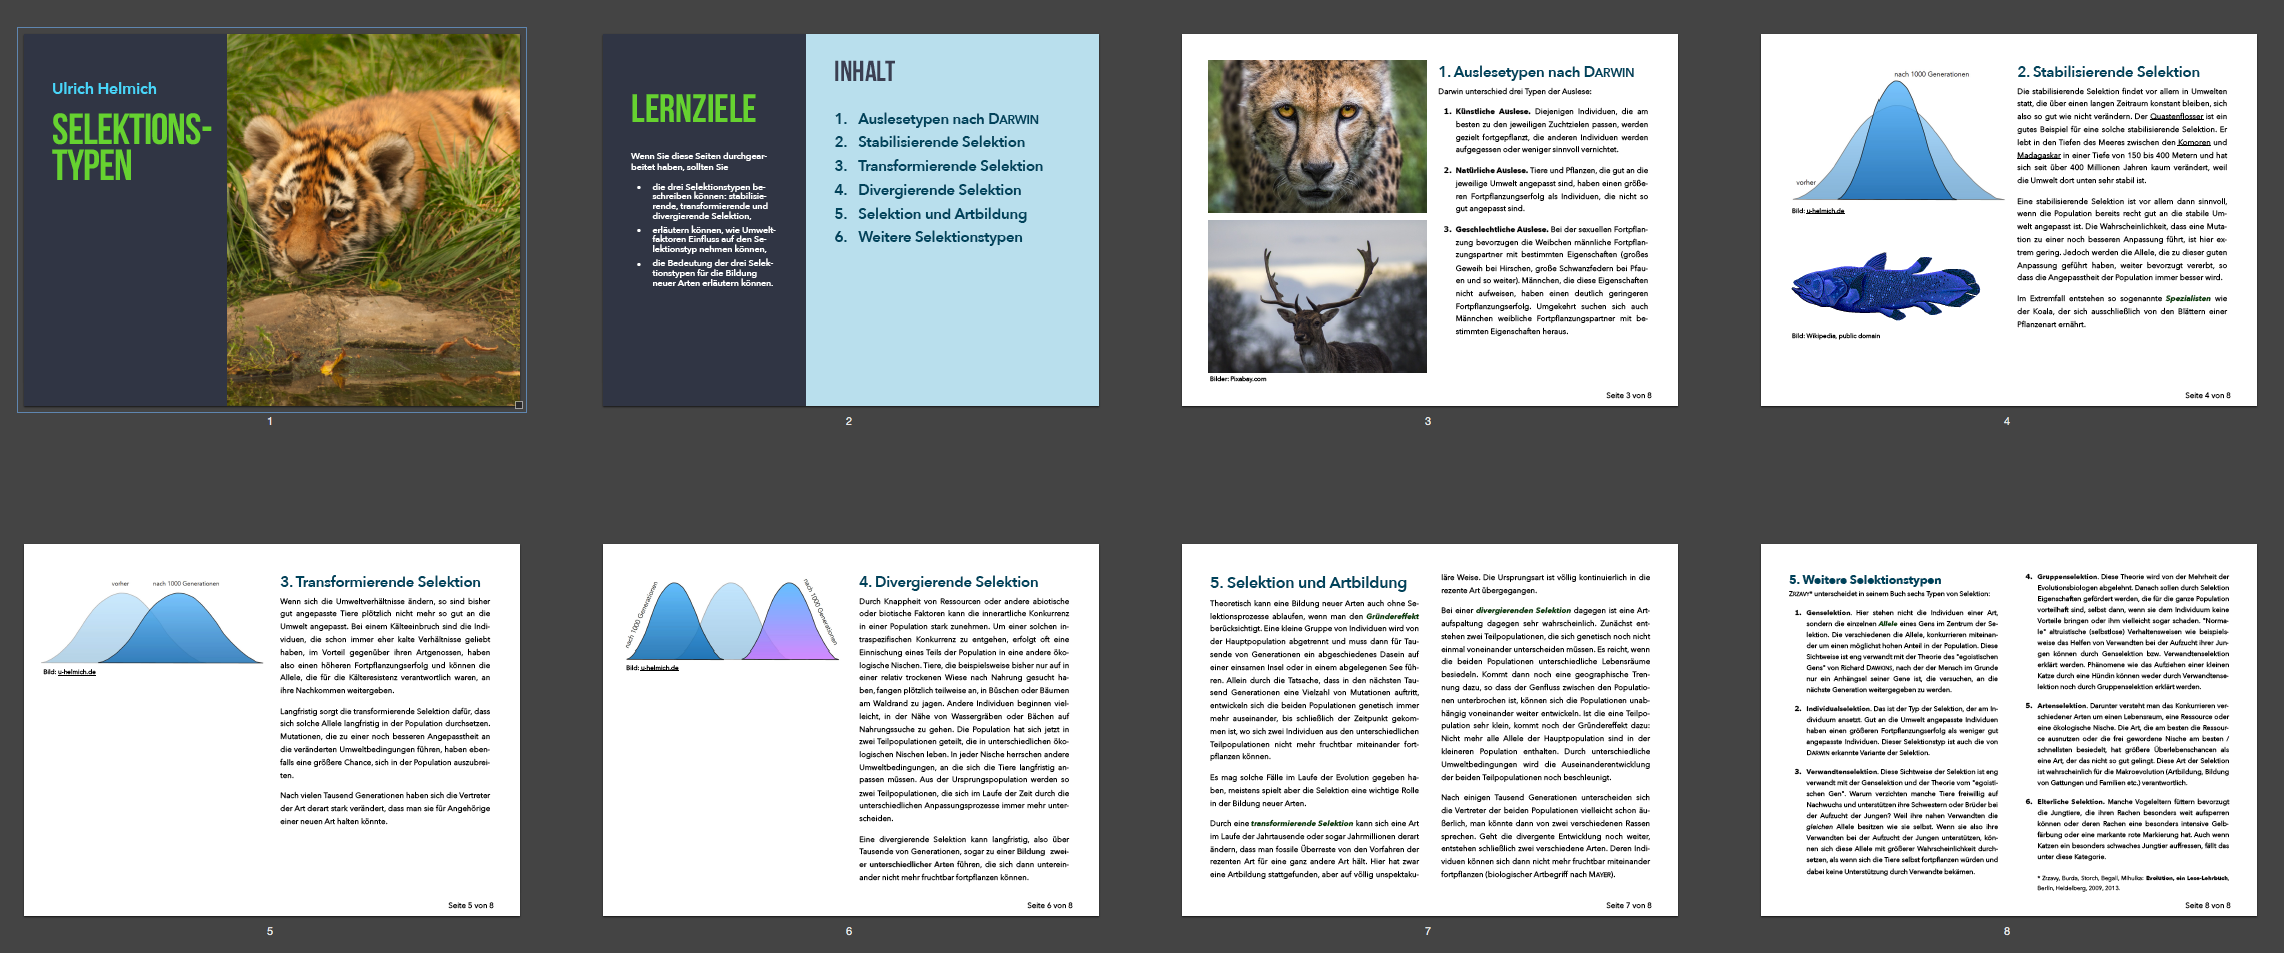This screenshot has height=953, width=2284.
Task: Click the cheetah face photo
Action: click(1317, 136)
